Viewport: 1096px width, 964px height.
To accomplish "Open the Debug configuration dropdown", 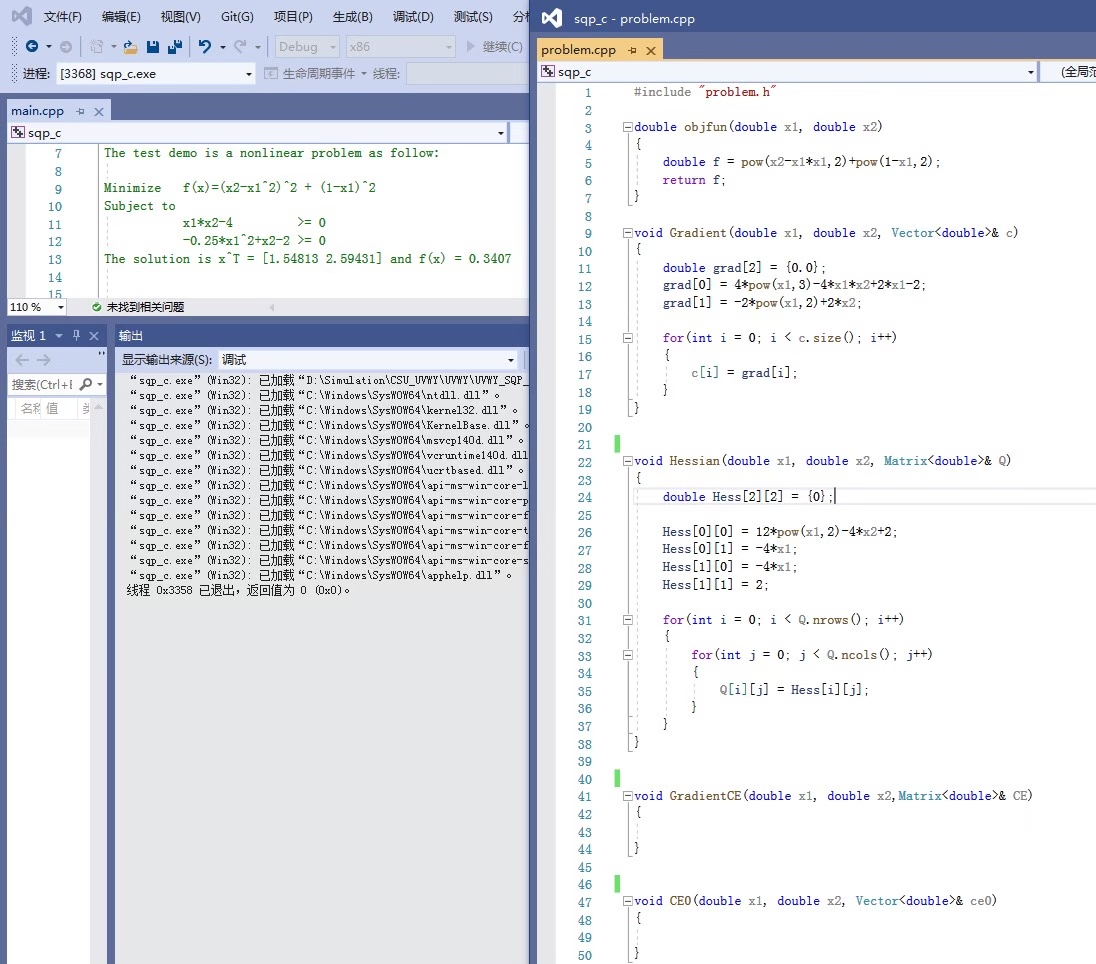I will pyautogui.click(x=333, y=47).
